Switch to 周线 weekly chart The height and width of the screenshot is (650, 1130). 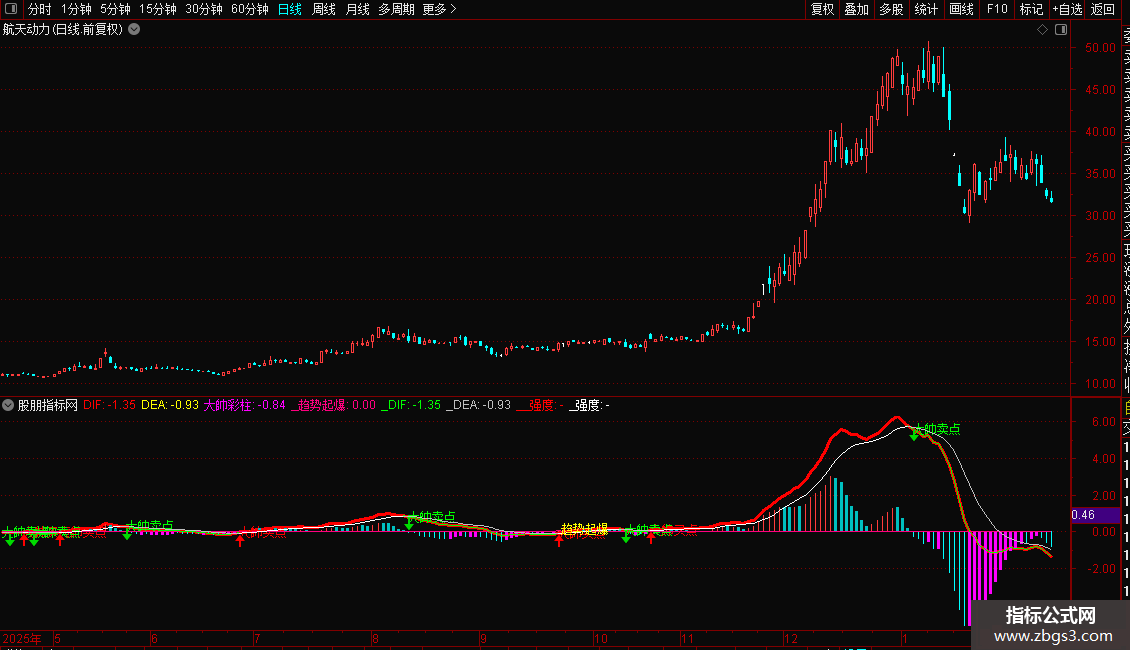tap(324, 9)
